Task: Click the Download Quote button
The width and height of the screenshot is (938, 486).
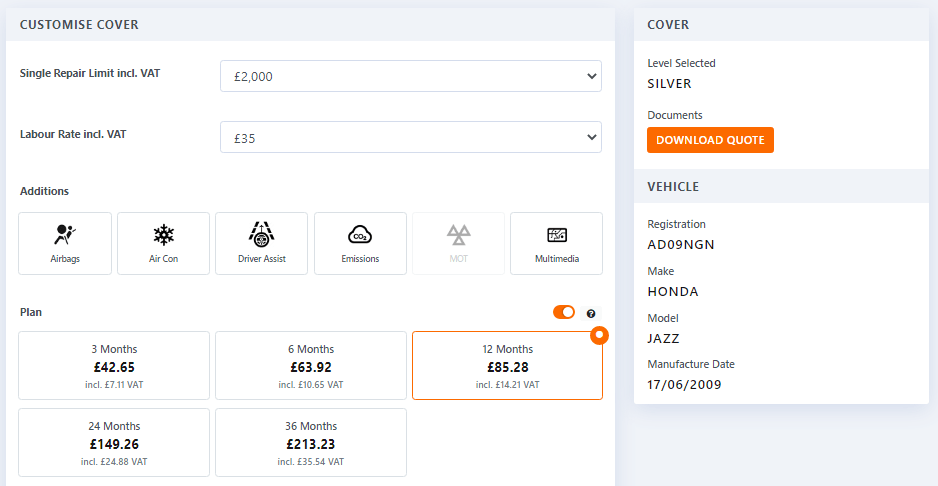Action: pos(710,140)
